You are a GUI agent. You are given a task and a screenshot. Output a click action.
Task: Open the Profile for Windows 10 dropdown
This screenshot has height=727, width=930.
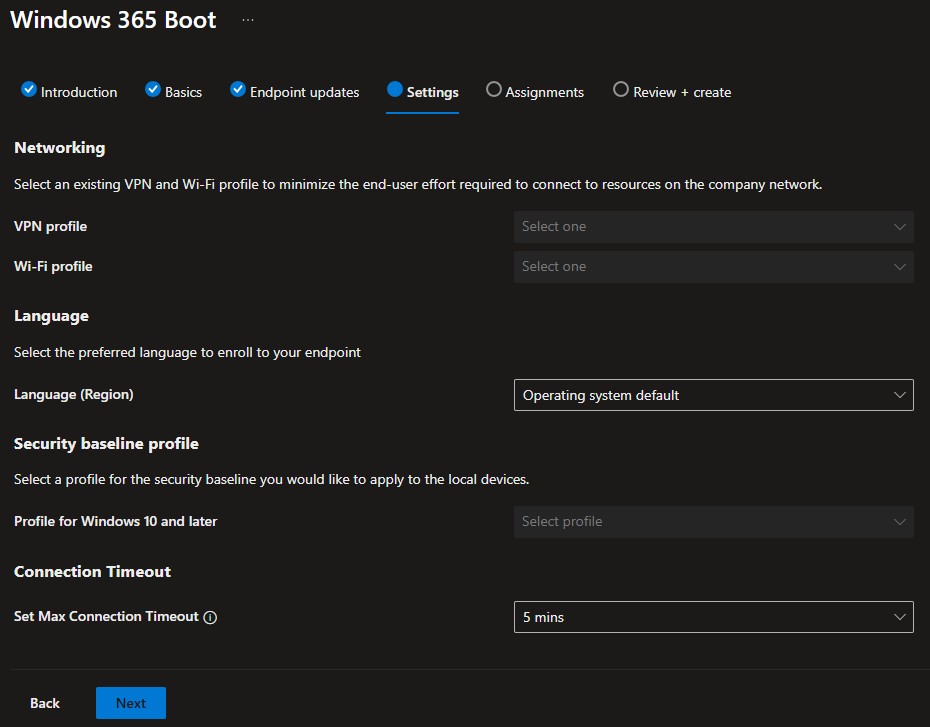point(713,521)
